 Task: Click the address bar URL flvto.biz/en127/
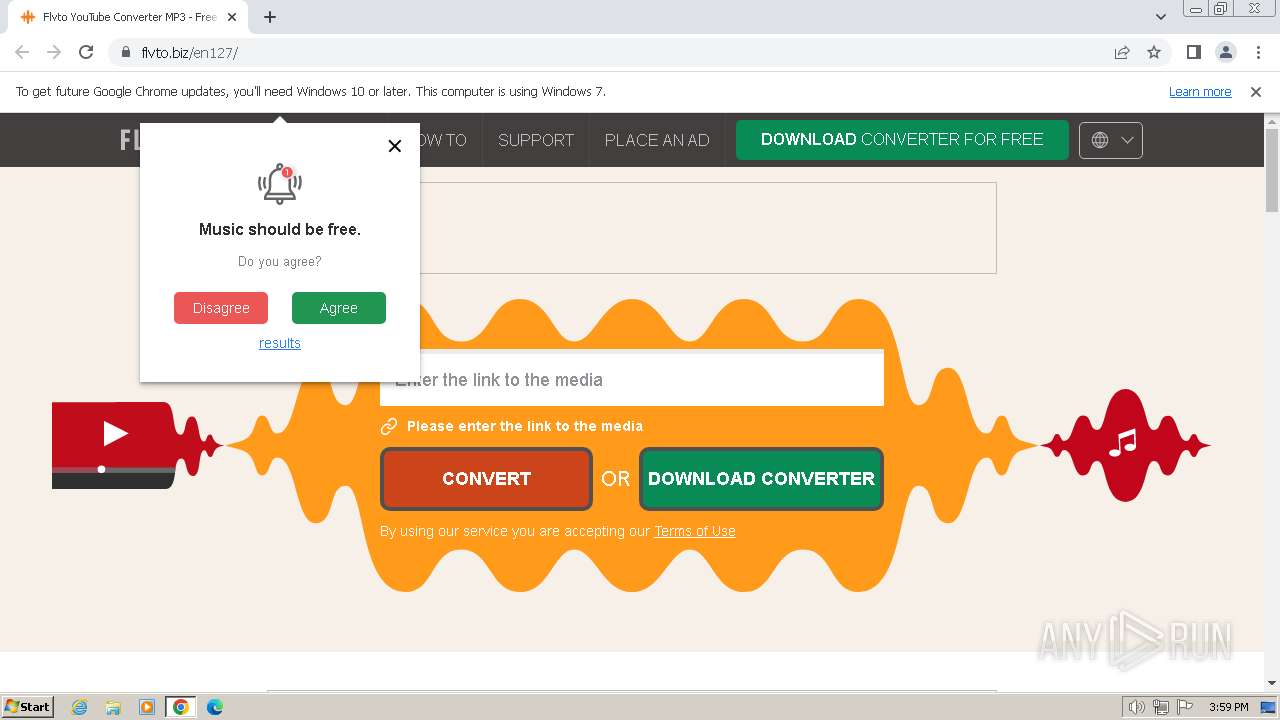click(190, 52)
